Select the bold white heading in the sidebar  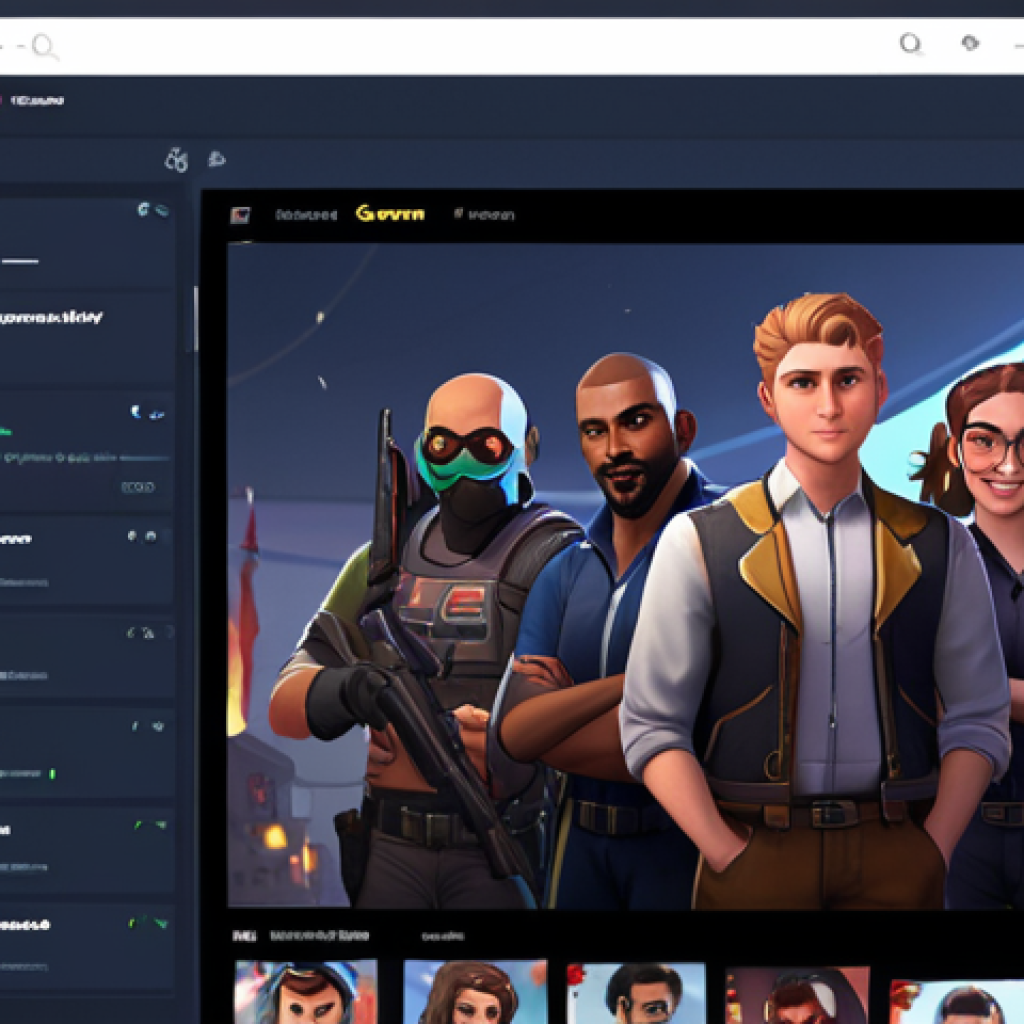coord(51,318)
